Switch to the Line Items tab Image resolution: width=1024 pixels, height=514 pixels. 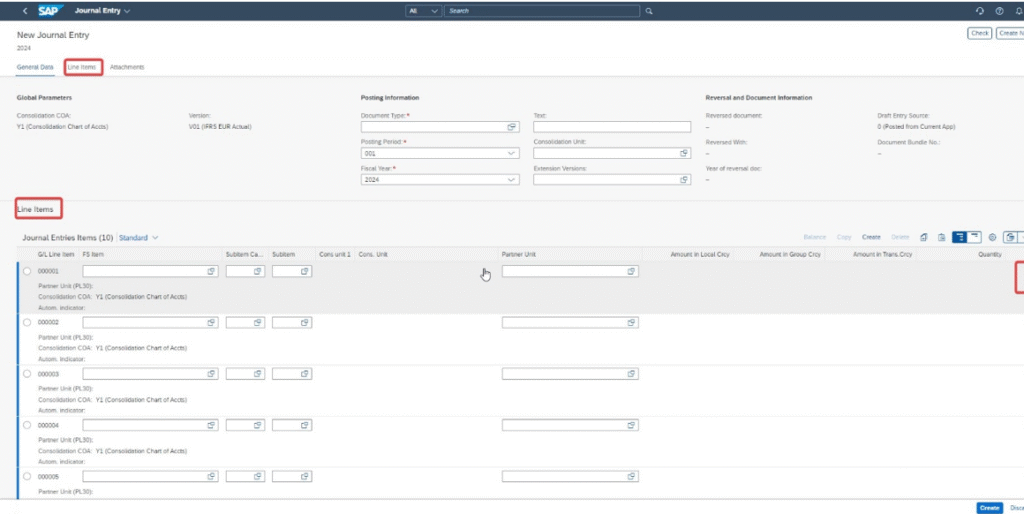tap(82, 67)
